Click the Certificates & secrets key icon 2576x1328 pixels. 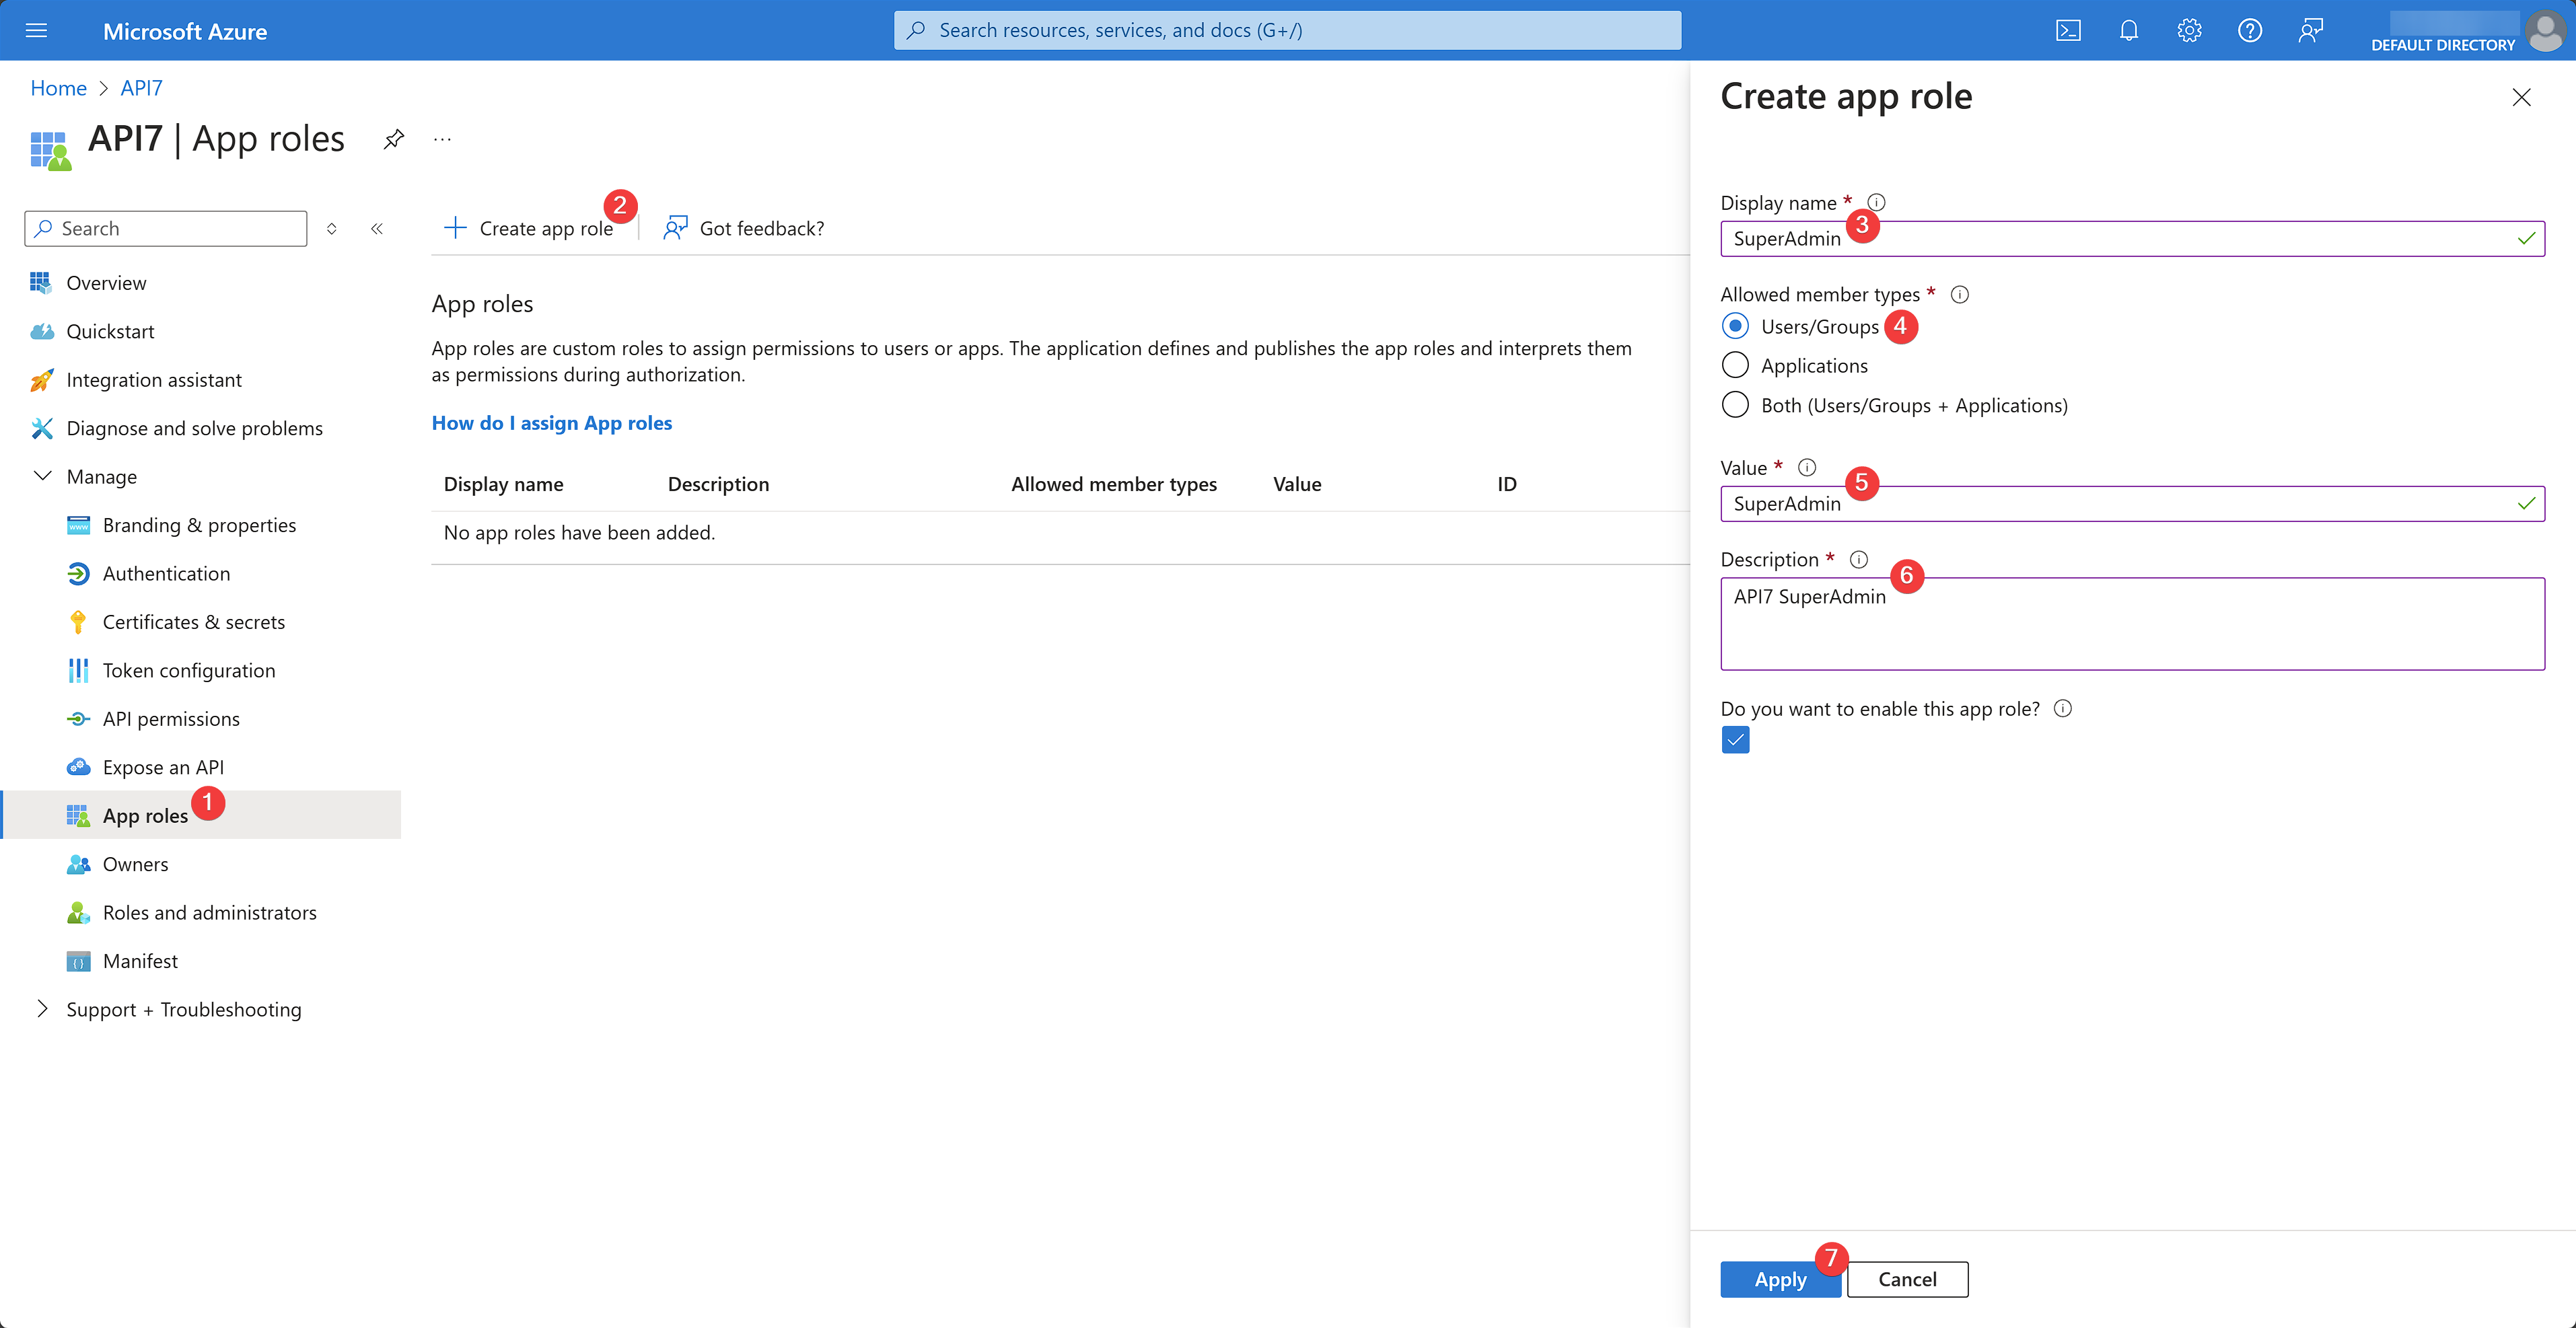coord(78,622)
